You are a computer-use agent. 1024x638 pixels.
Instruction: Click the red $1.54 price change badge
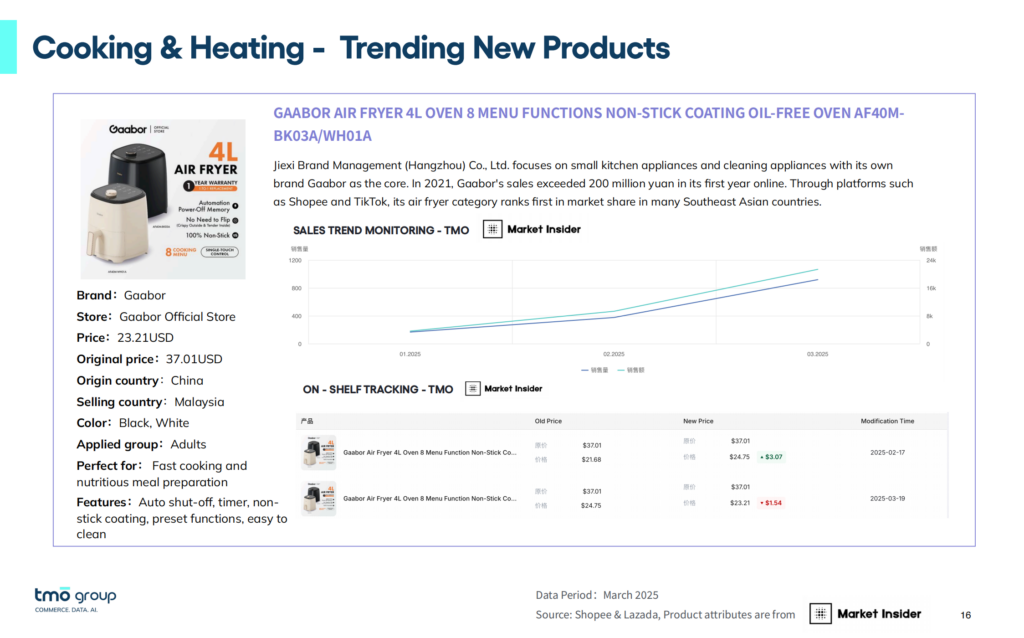click(x=771, y=503)
